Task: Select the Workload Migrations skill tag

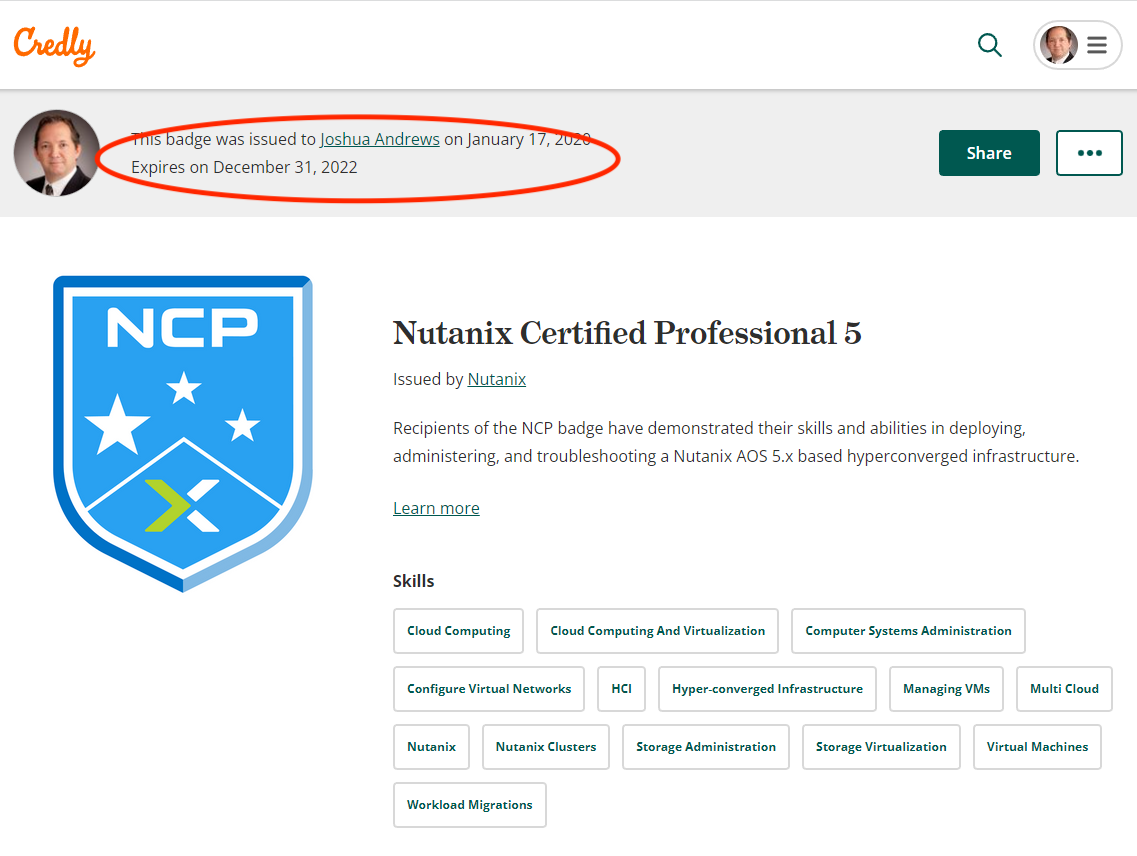Action: (470, 805)
